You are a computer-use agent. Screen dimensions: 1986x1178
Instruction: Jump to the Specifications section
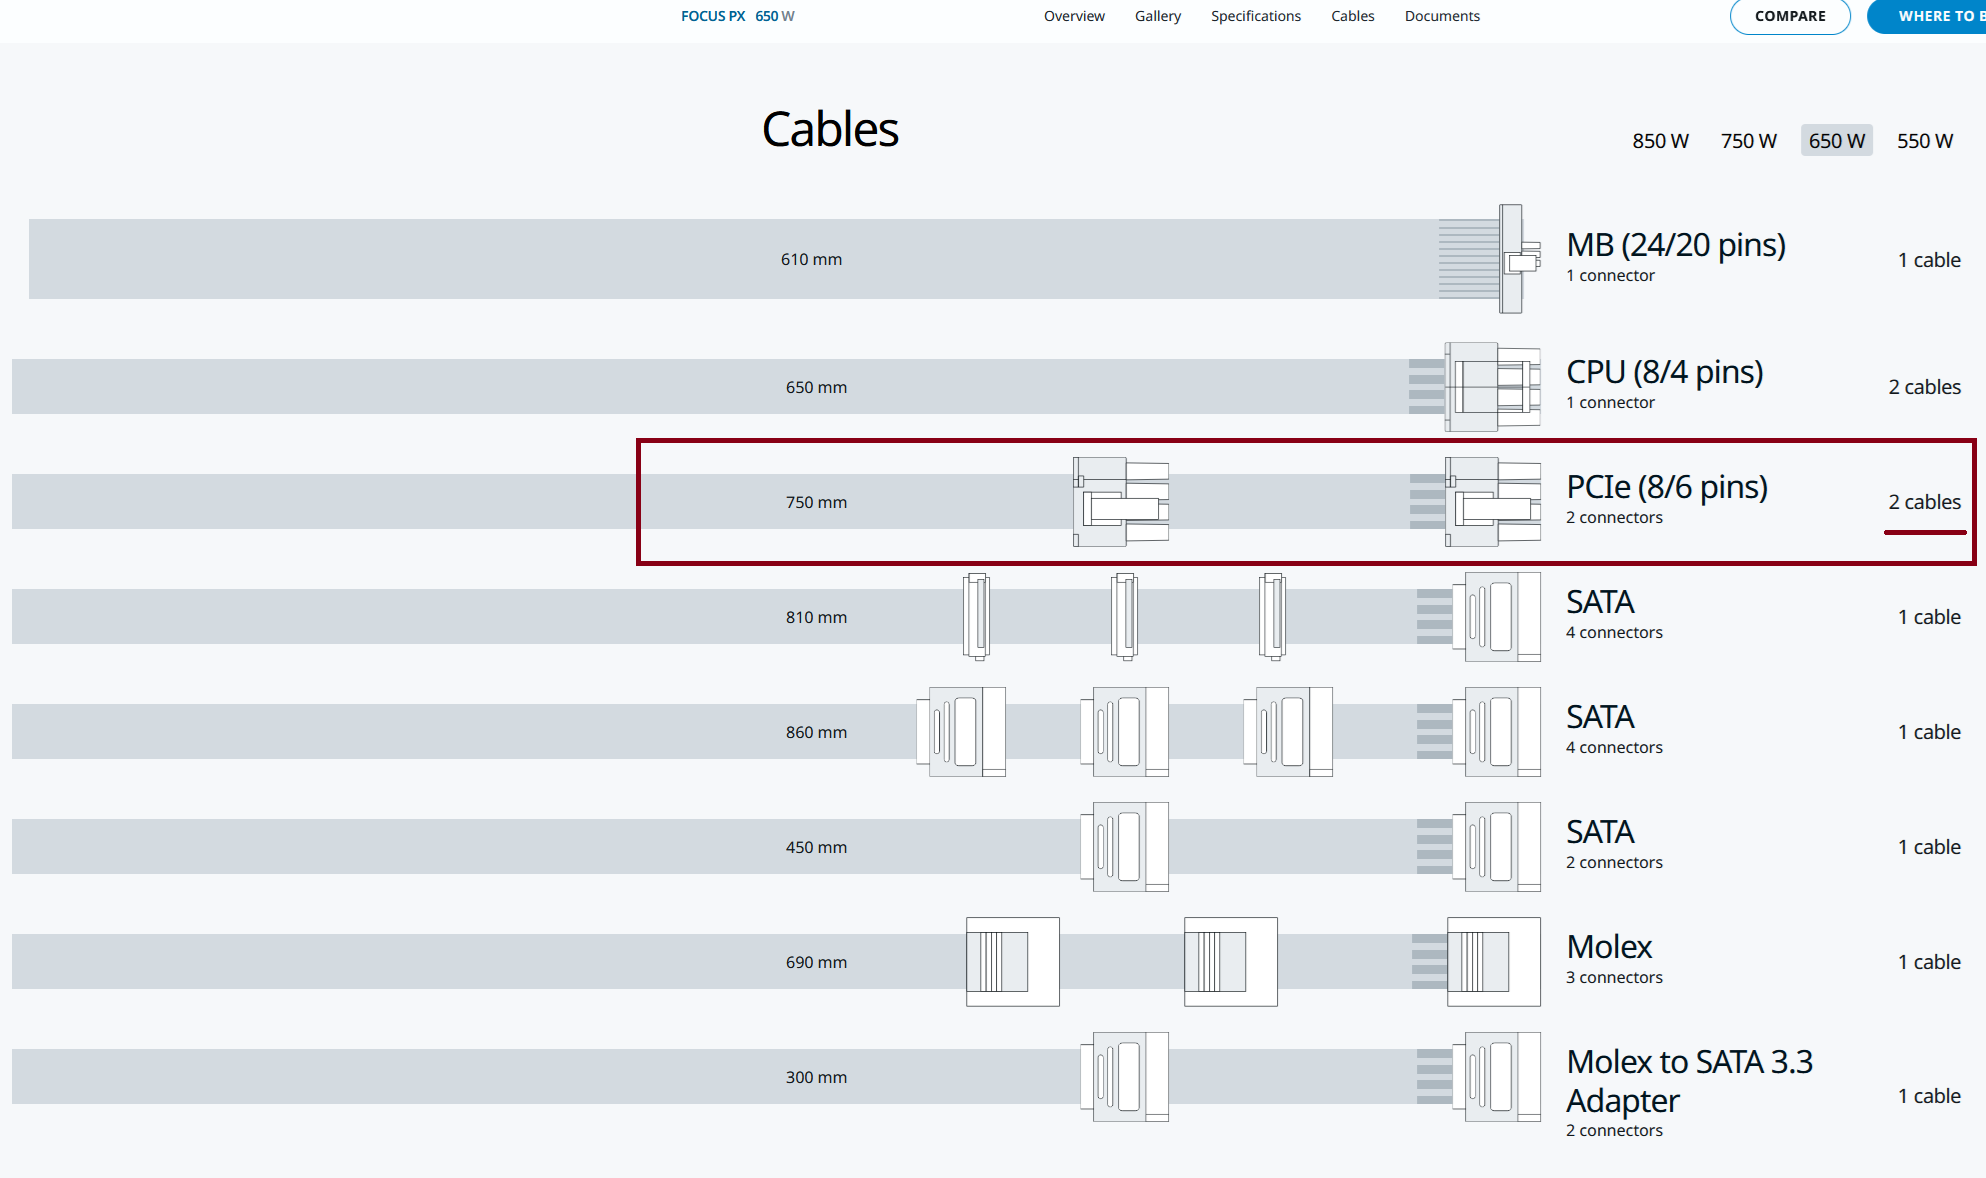(1255, 16)
